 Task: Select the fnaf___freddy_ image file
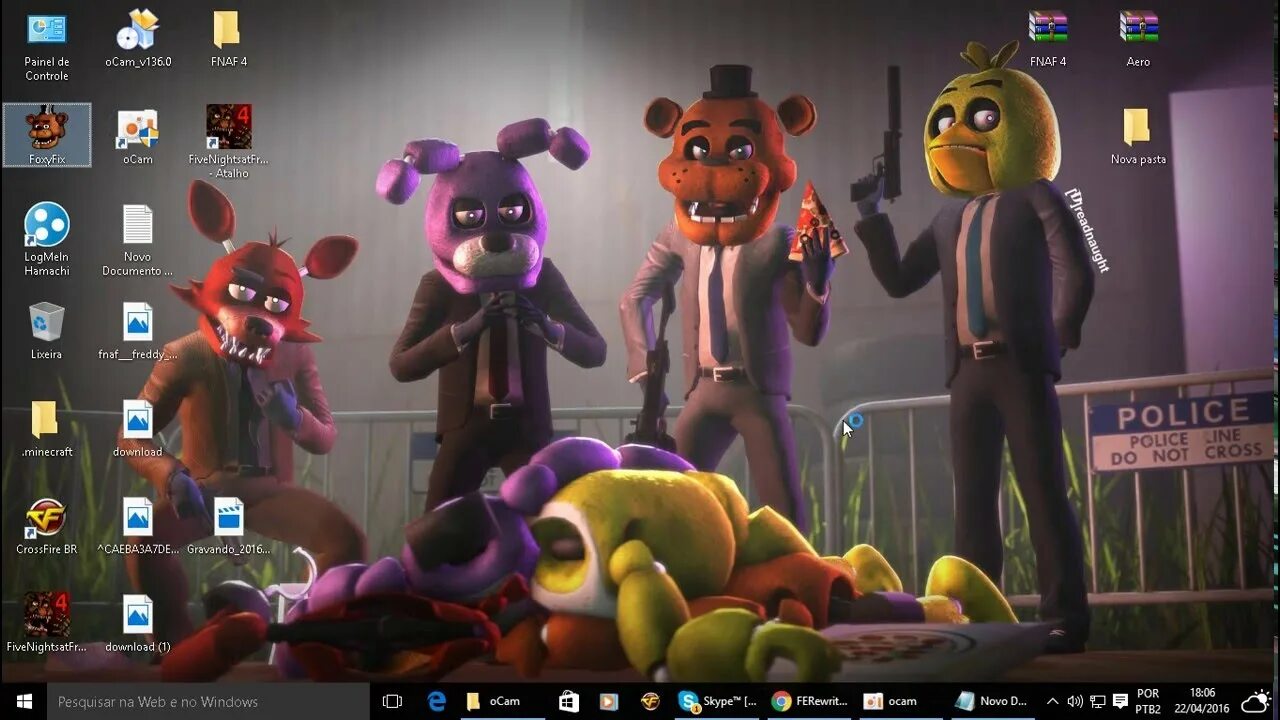click(138, 331)
